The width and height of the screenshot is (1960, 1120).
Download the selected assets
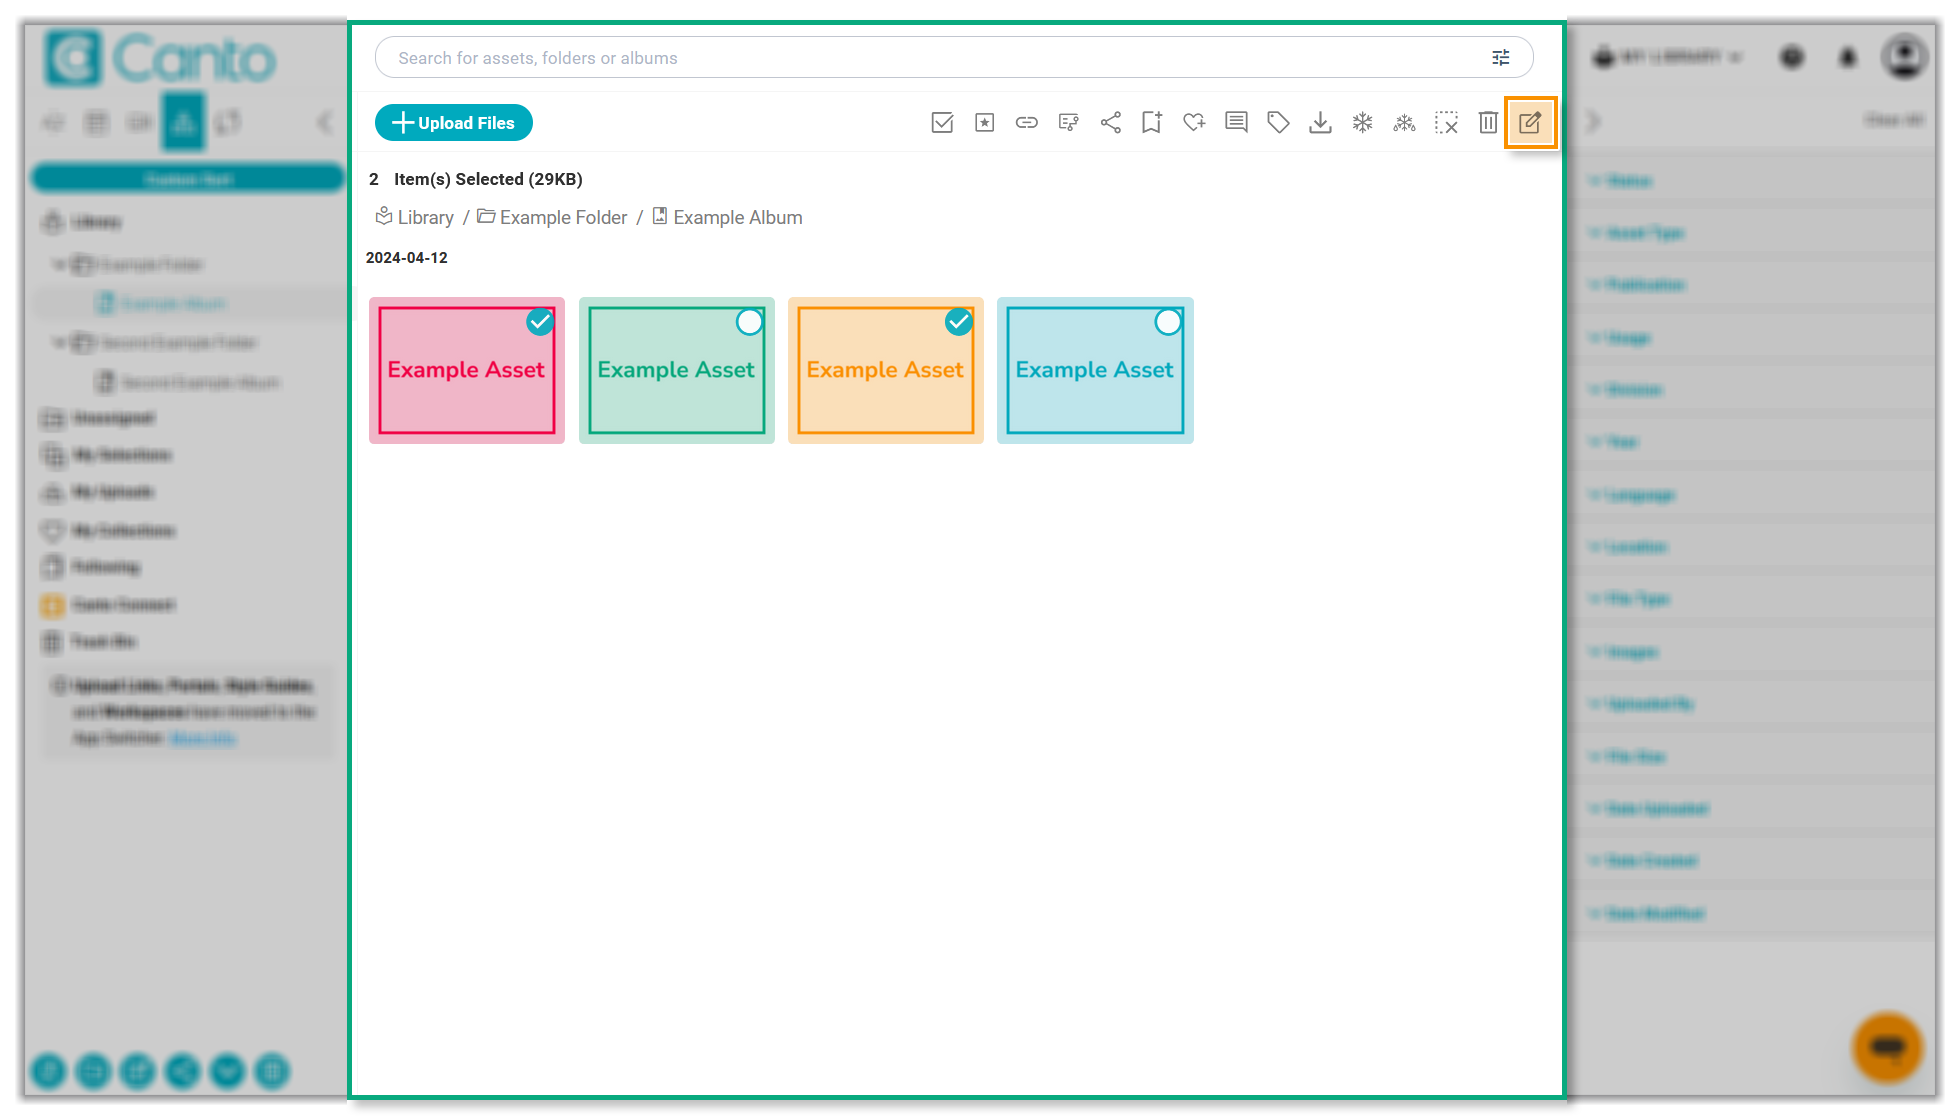1320,122
